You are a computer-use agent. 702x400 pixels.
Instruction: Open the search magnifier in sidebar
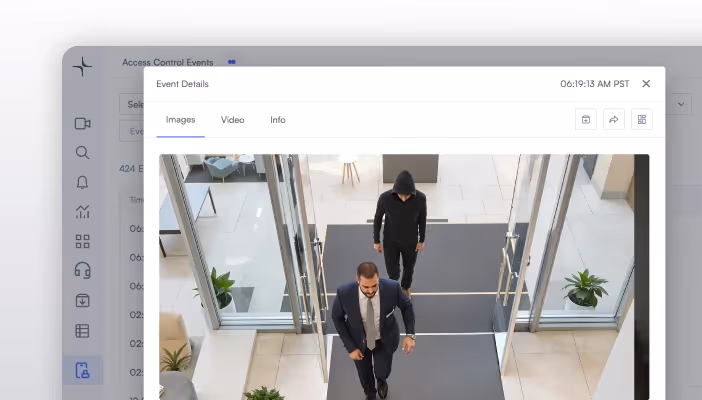pyautogui.click(x=82, y=153)
